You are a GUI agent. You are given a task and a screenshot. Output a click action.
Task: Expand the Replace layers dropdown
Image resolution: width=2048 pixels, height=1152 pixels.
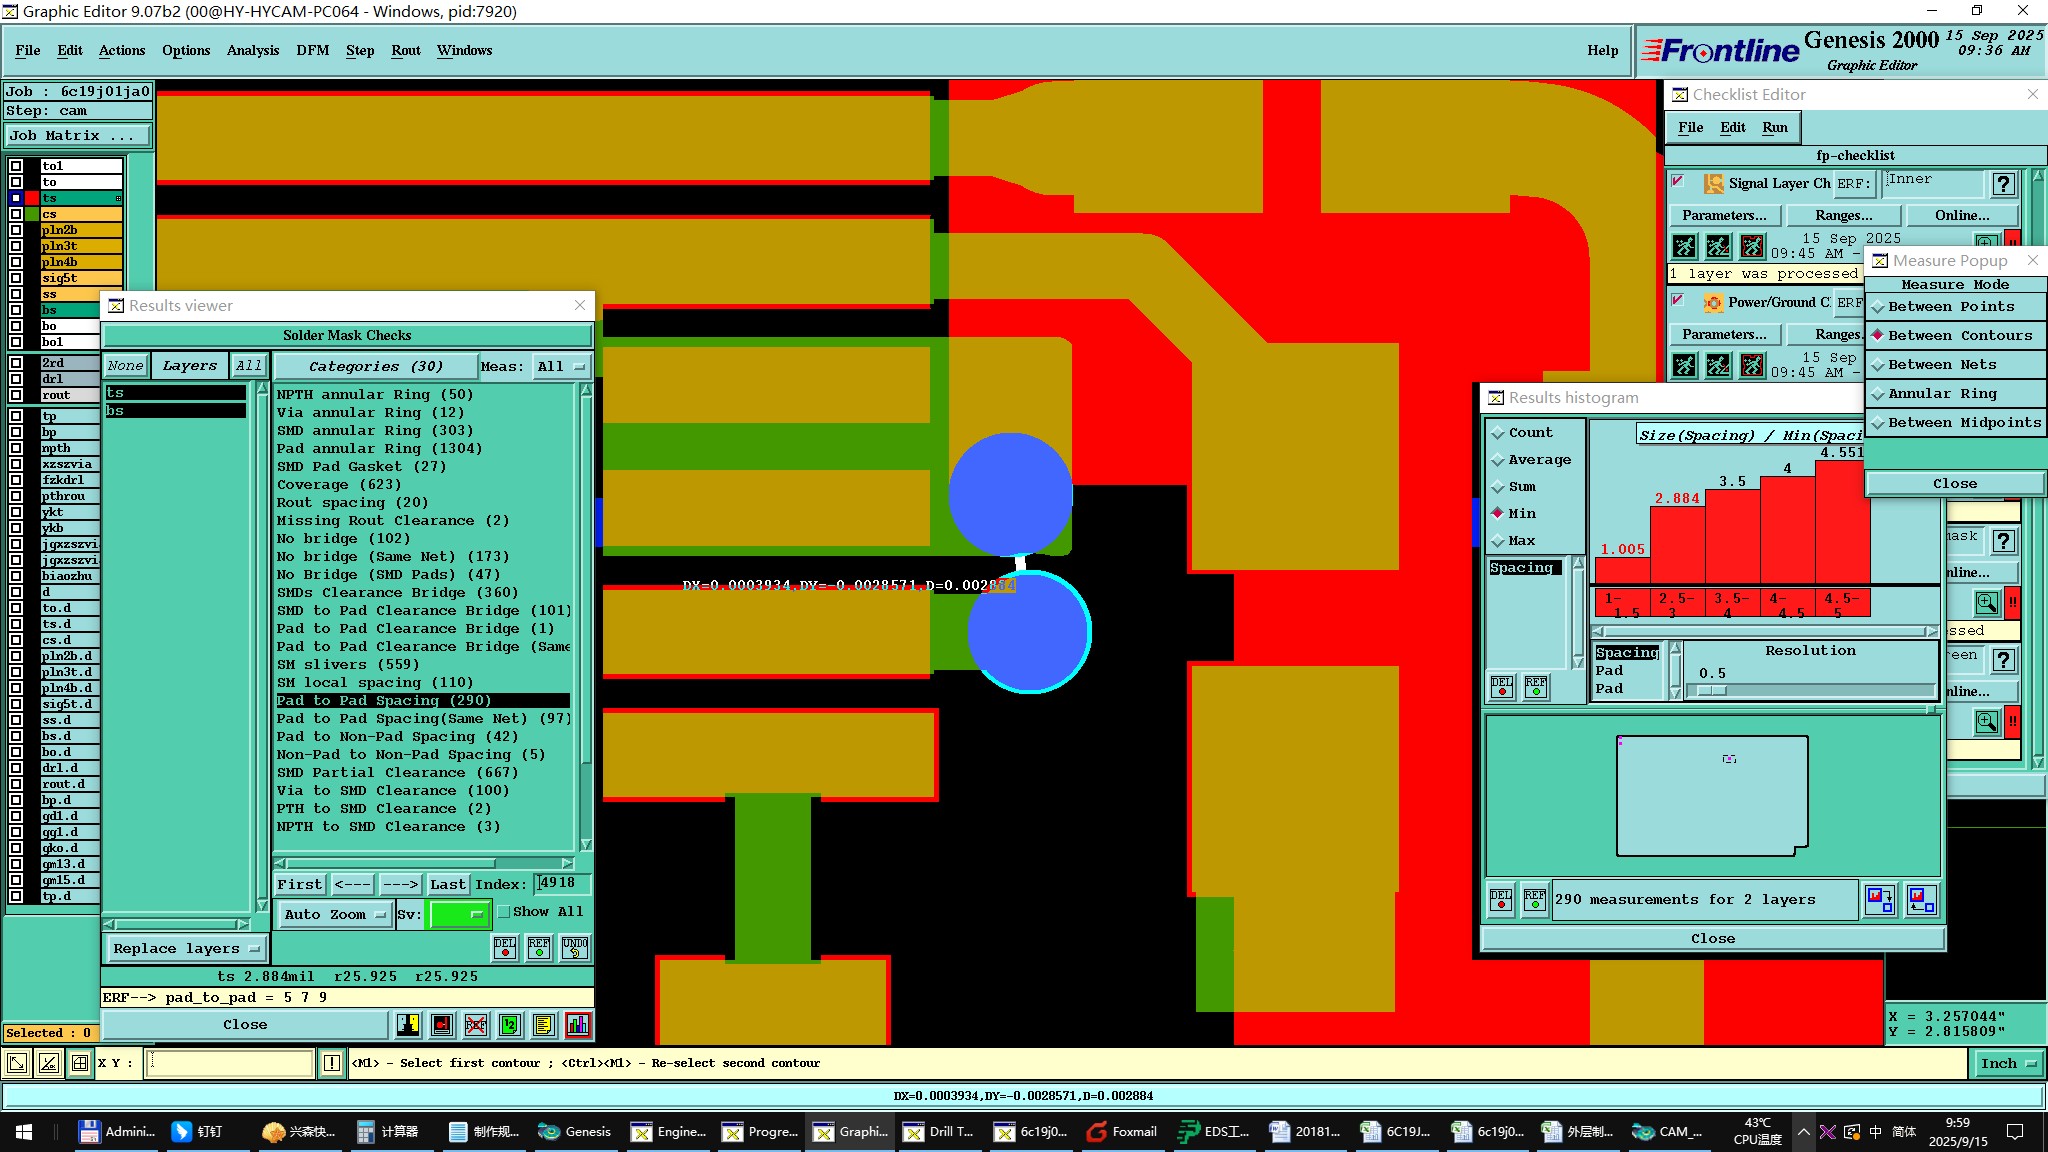[x=185, y=949]
